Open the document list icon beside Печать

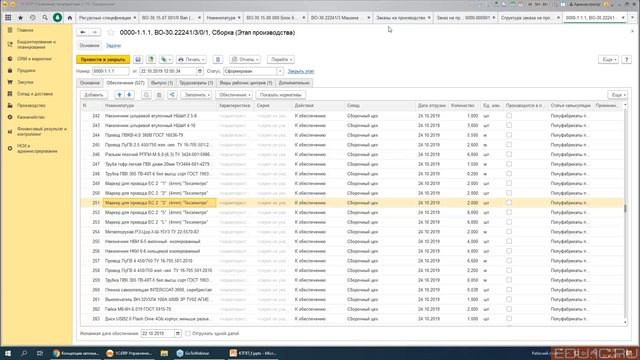(218, 60)
